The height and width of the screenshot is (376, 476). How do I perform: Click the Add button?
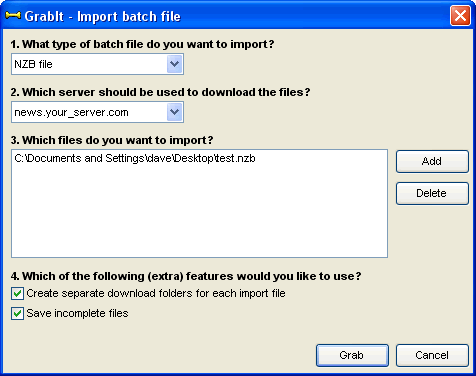point(432,161)
